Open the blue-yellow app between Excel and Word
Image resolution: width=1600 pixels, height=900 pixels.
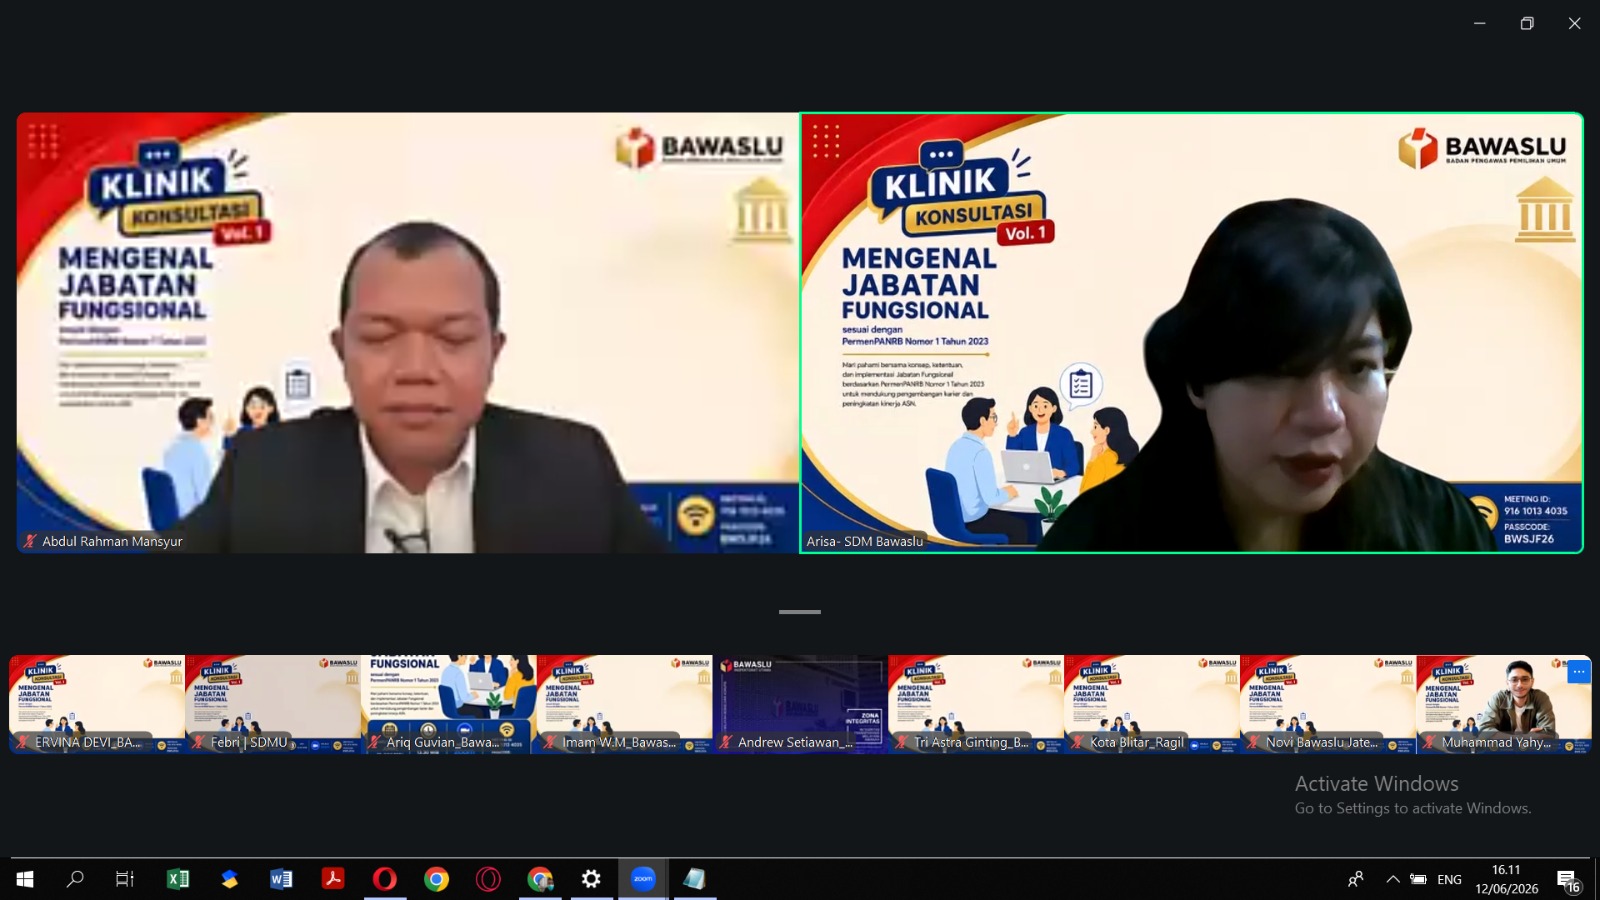[x=230, y=879]
